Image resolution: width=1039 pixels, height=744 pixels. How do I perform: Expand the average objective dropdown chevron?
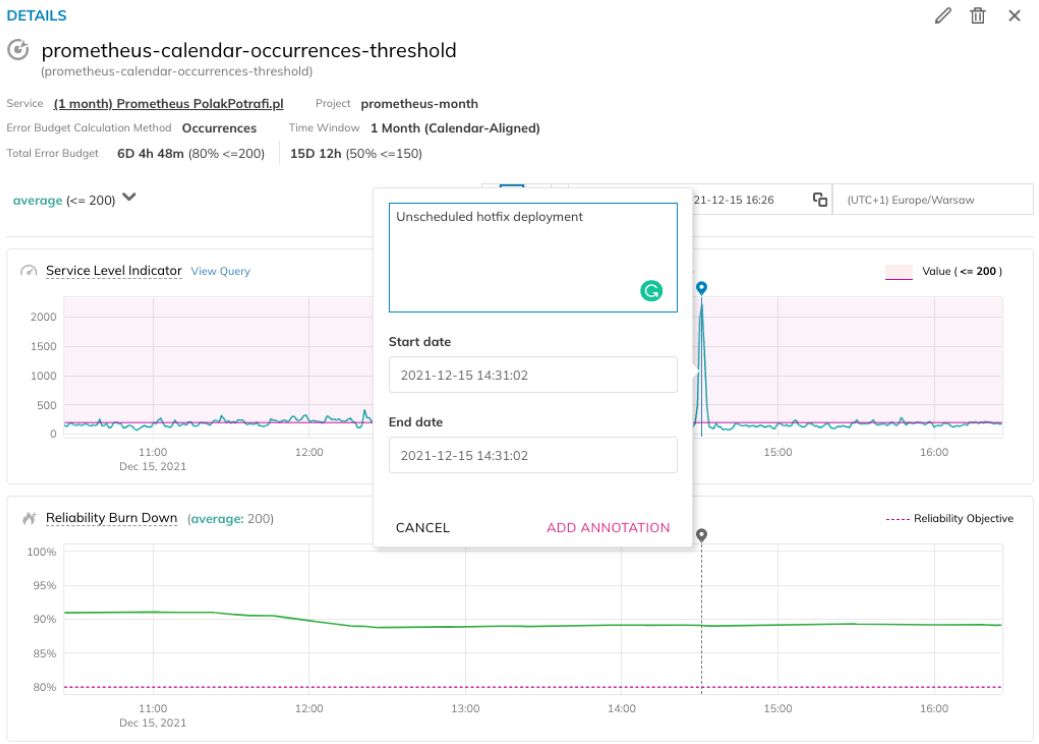pyautogui.click(x=129, y=198)
